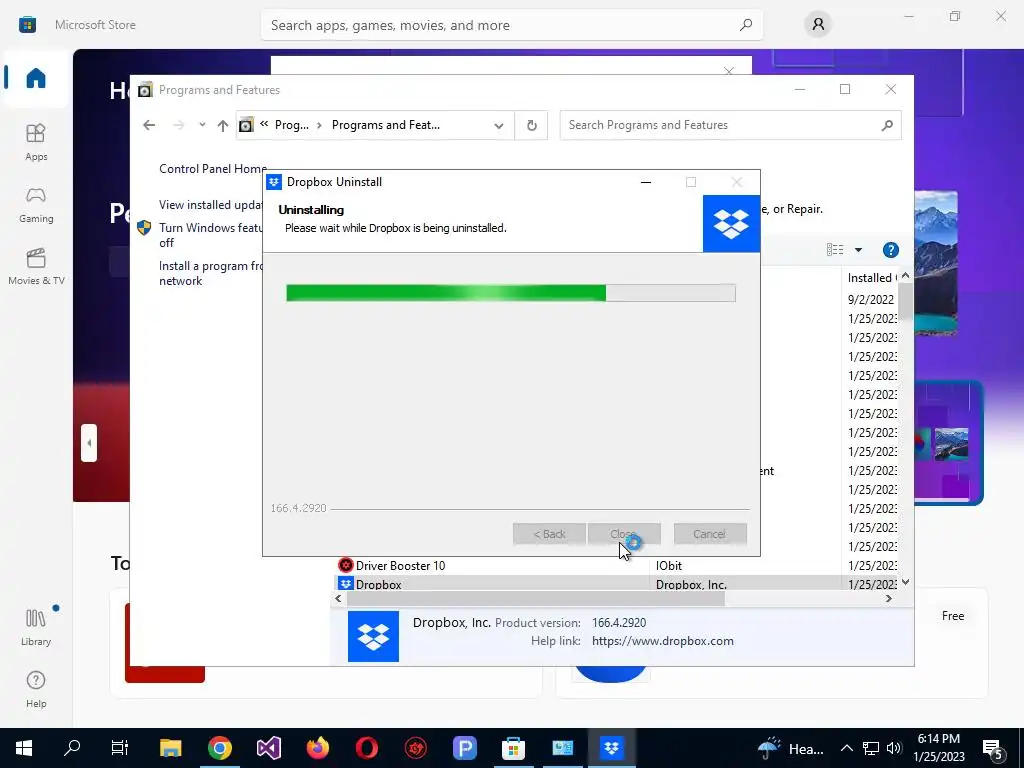Image resolution: width=1024 pixels, height=768 pixels.
Task: Open Task View on taskbar
Action: coord(120,748)
